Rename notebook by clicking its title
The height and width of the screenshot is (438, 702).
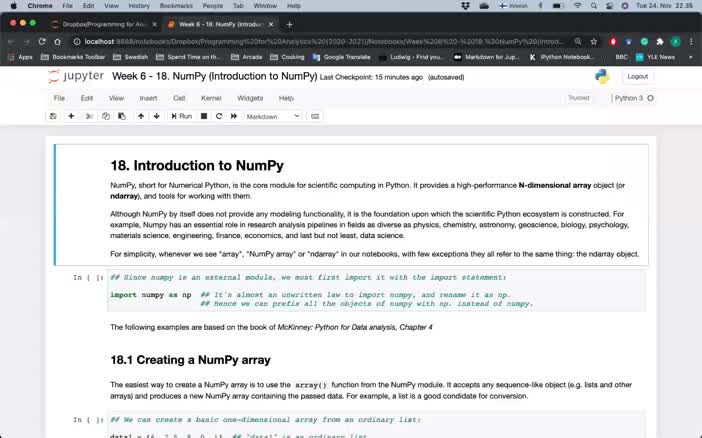click(214, 77)
